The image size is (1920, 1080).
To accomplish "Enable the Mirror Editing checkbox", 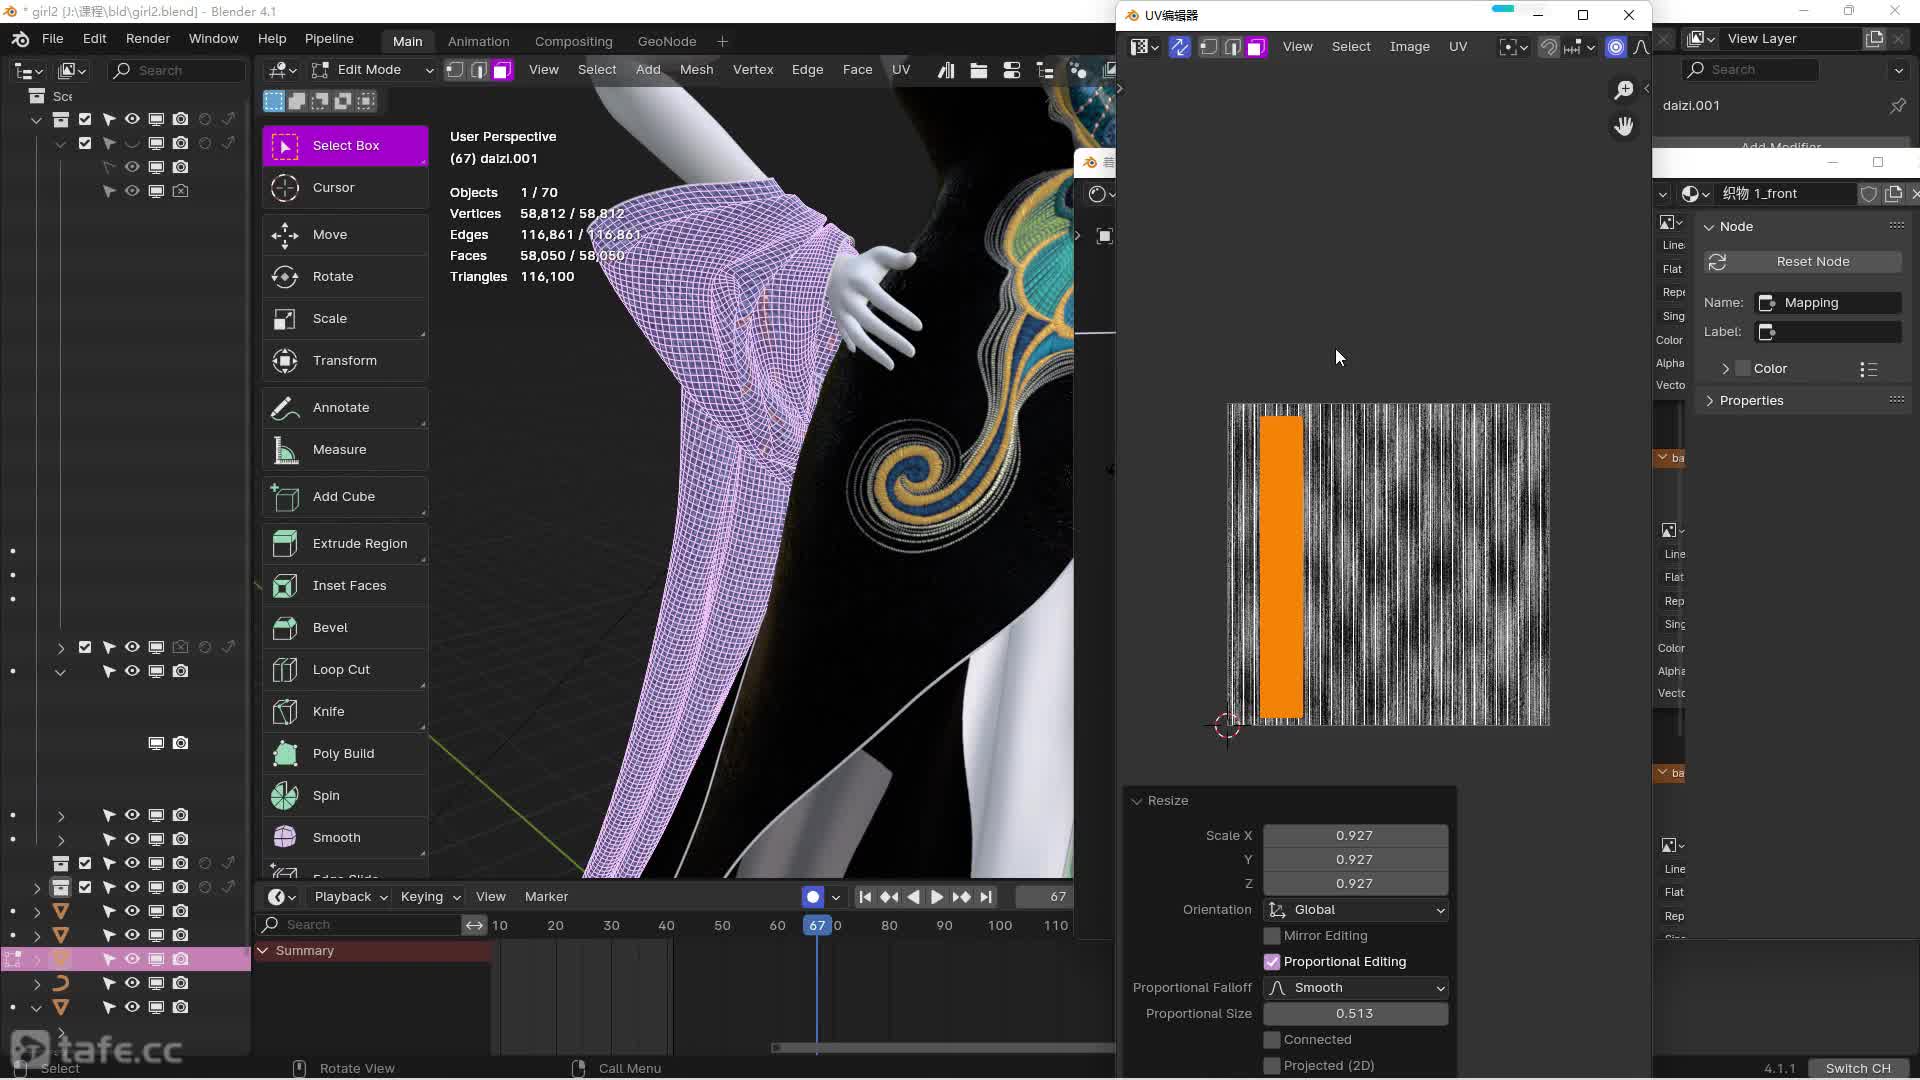I will coord(1272,936).
